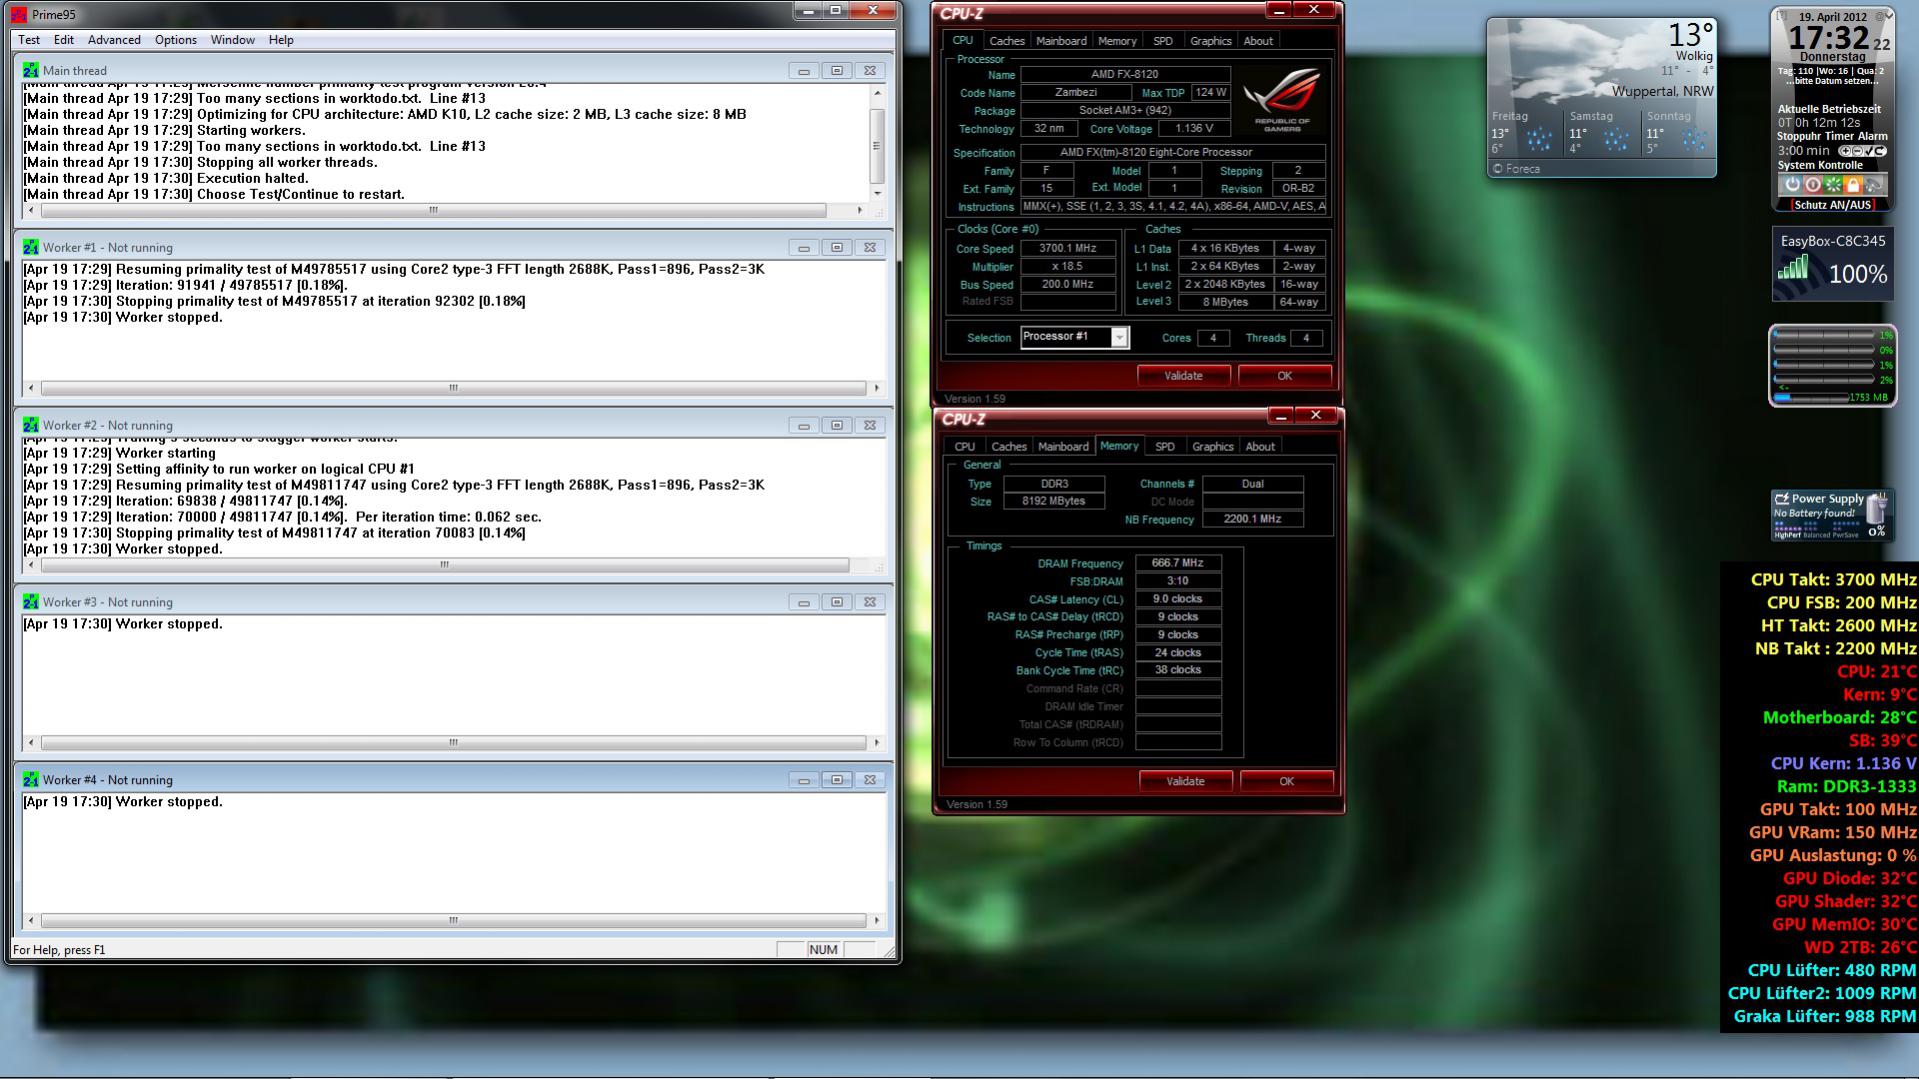Switch to Mainboard tab in upper CPU-Z window
The height and width of the screenshot is (1079, 1919).
tap(1061, 41)
